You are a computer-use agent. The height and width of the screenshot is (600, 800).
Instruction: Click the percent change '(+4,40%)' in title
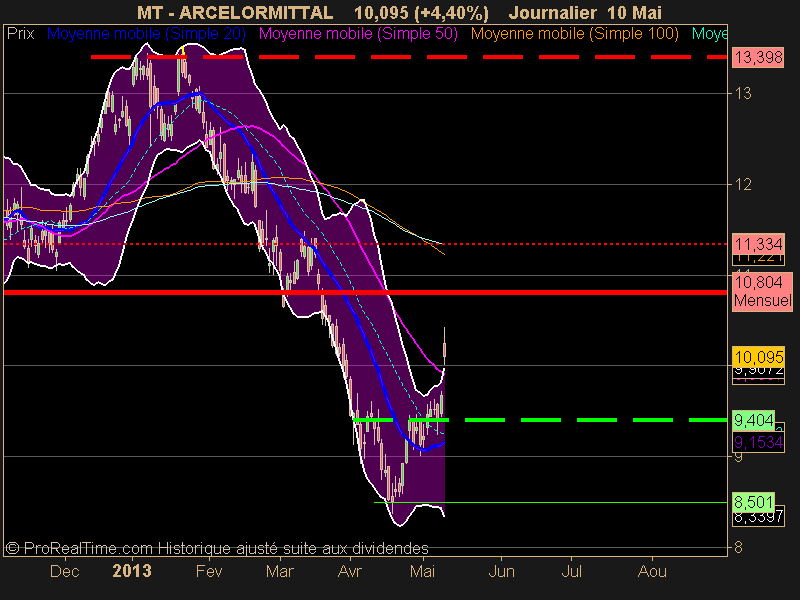pos(452,12)
